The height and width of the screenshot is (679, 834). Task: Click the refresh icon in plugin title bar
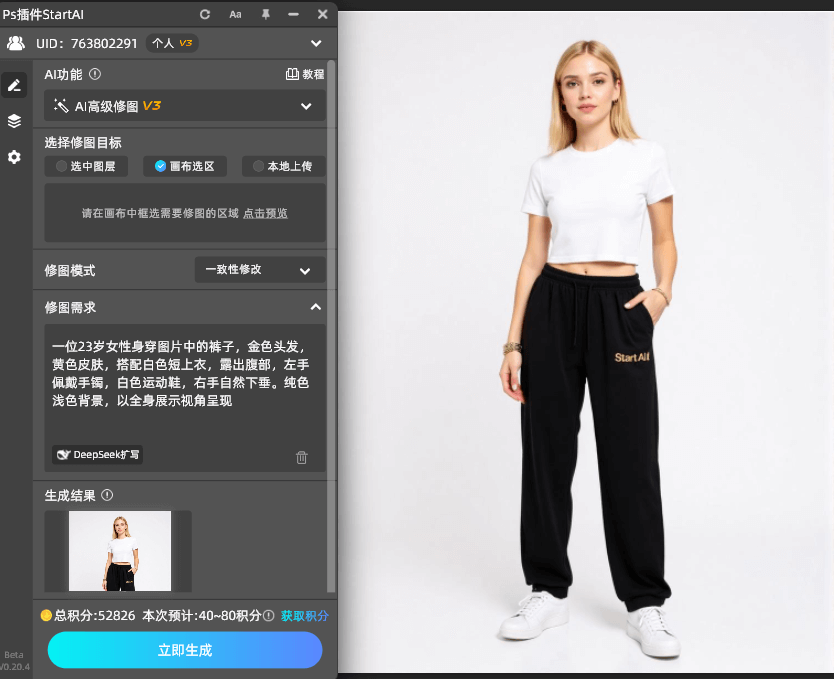205,14
